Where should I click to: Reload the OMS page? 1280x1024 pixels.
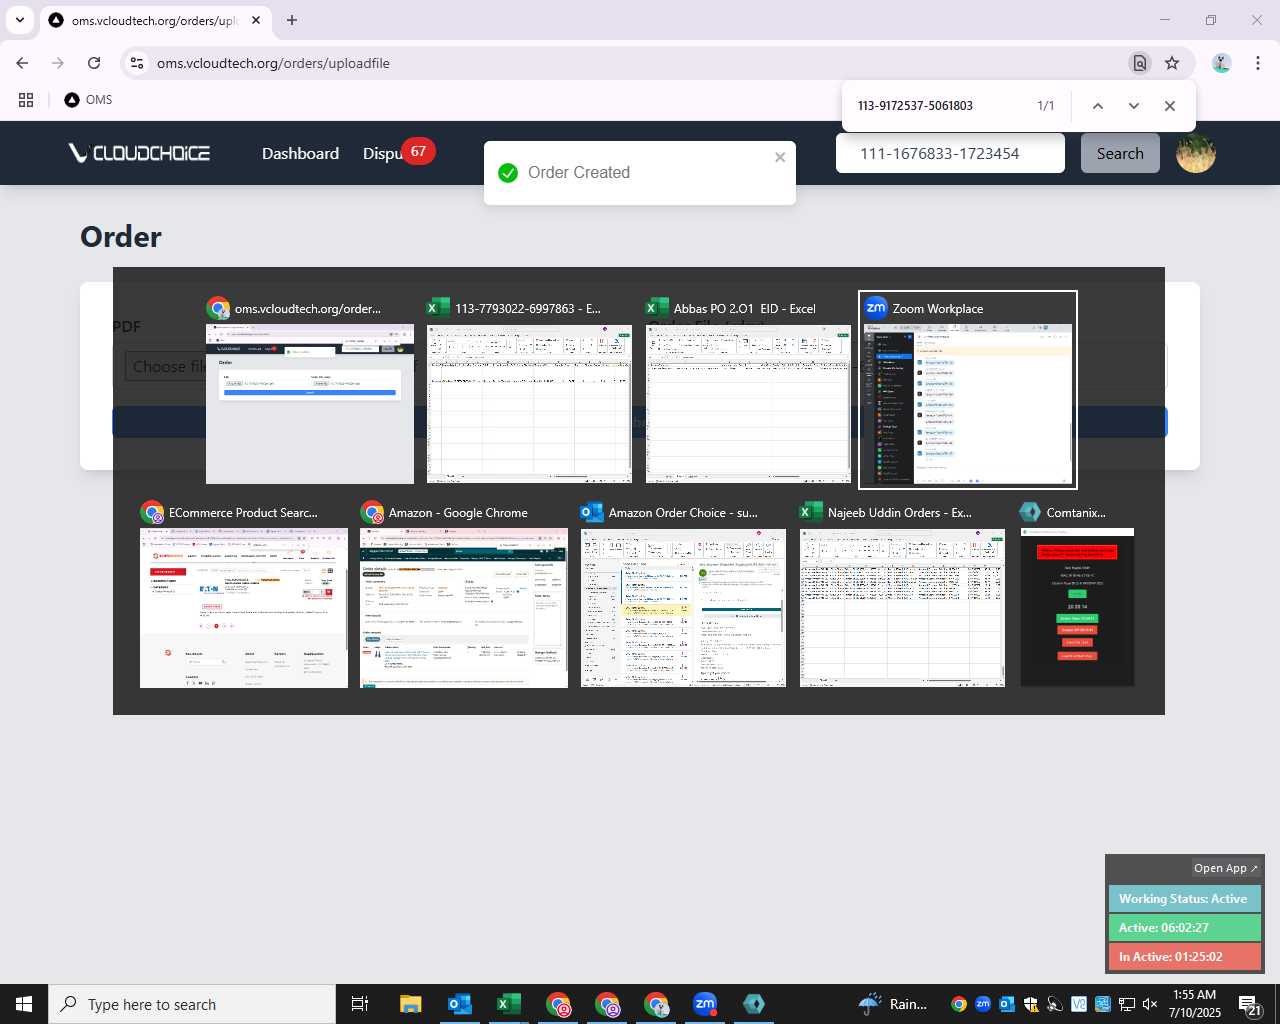click(x=94, y=63)
